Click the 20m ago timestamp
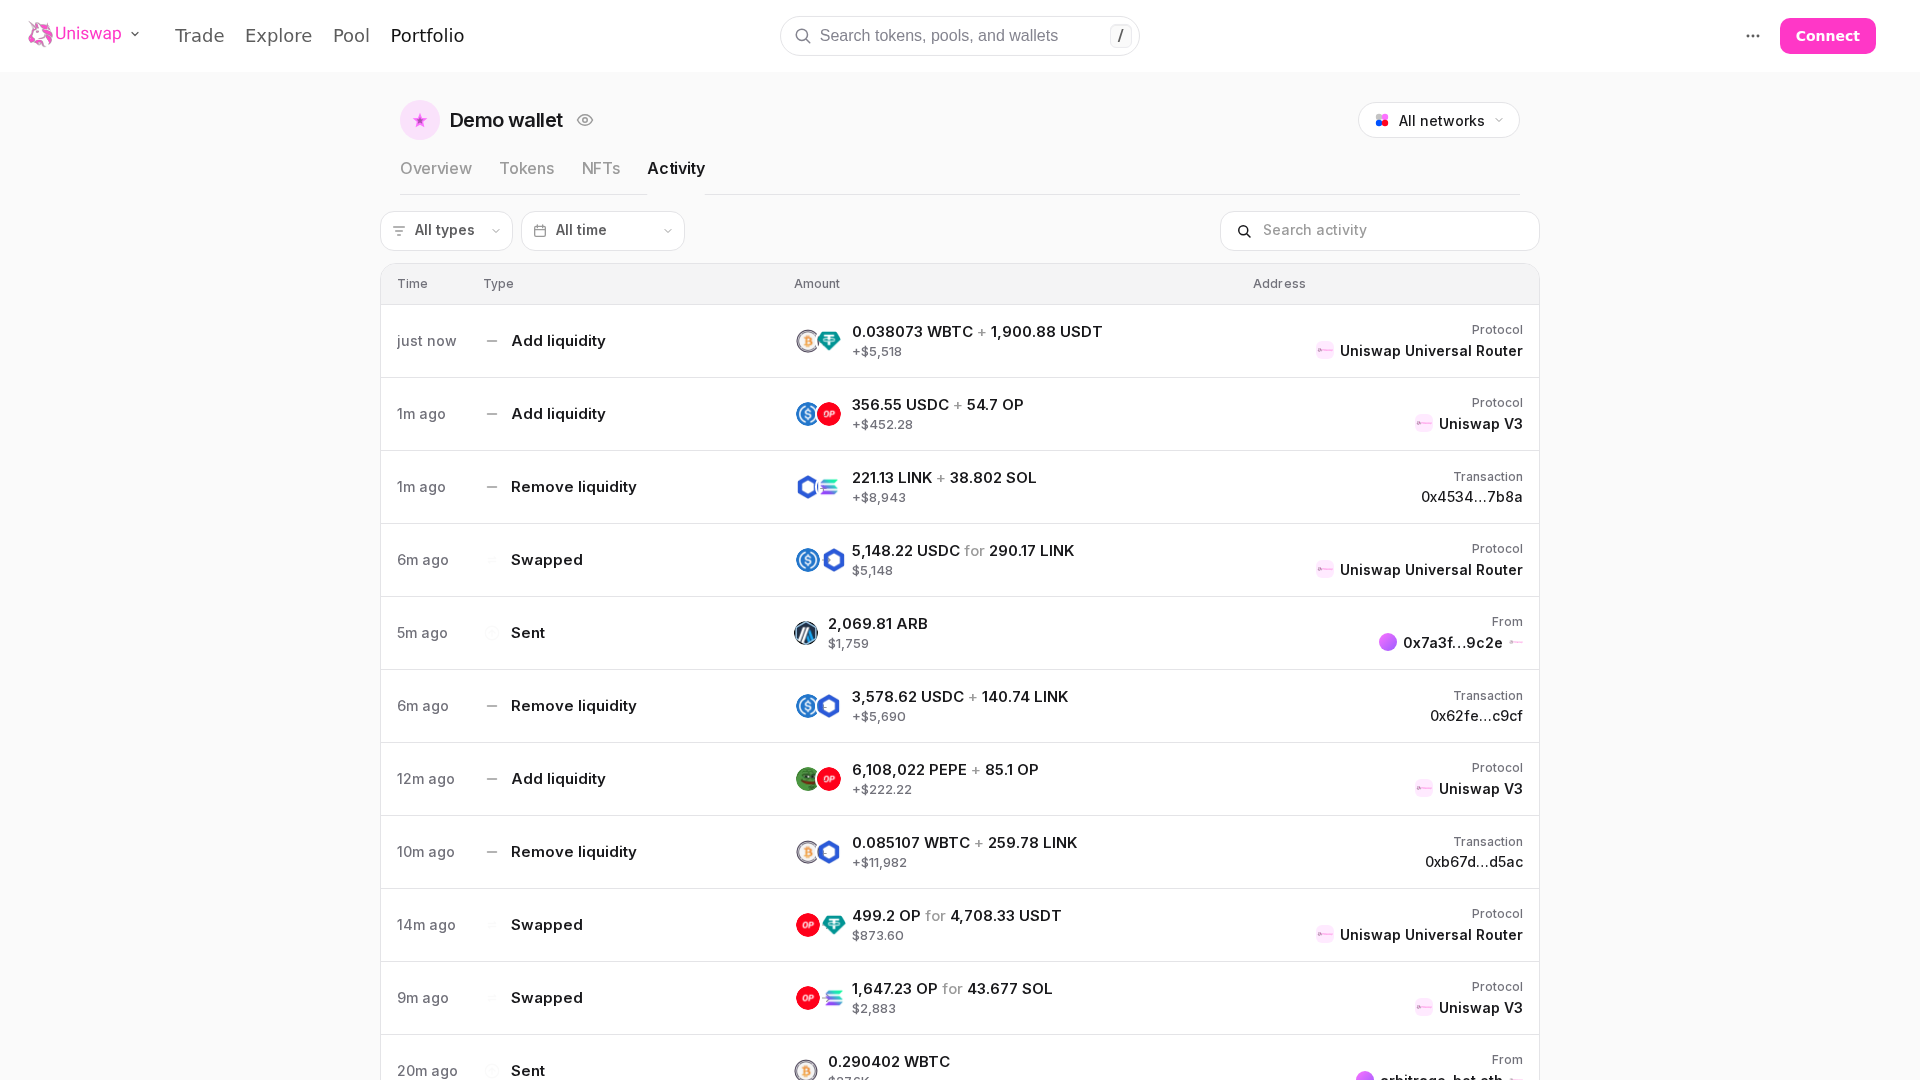This screenshot has width=1920, height=1080. point(427,1071)
